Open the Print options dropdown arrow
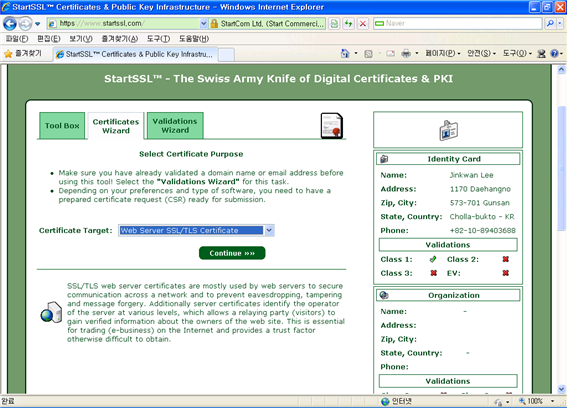 pos(417,54)
